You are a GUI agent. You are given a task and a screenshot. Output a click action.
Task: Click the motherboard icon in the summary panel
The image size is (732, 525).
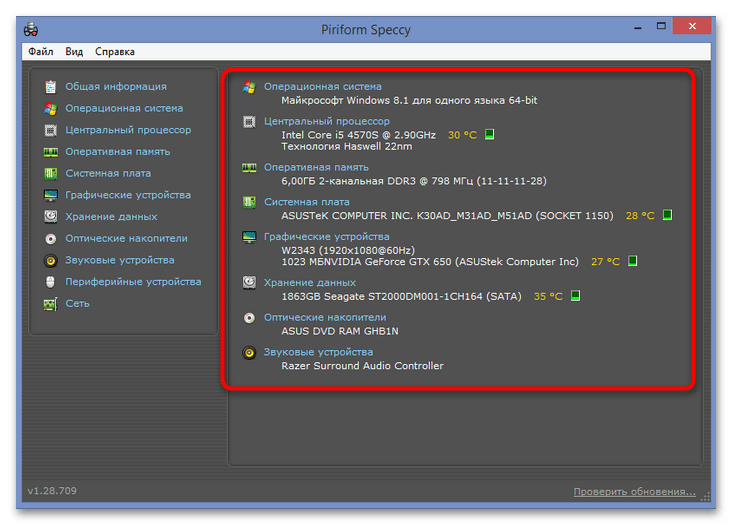click(249, 203)
